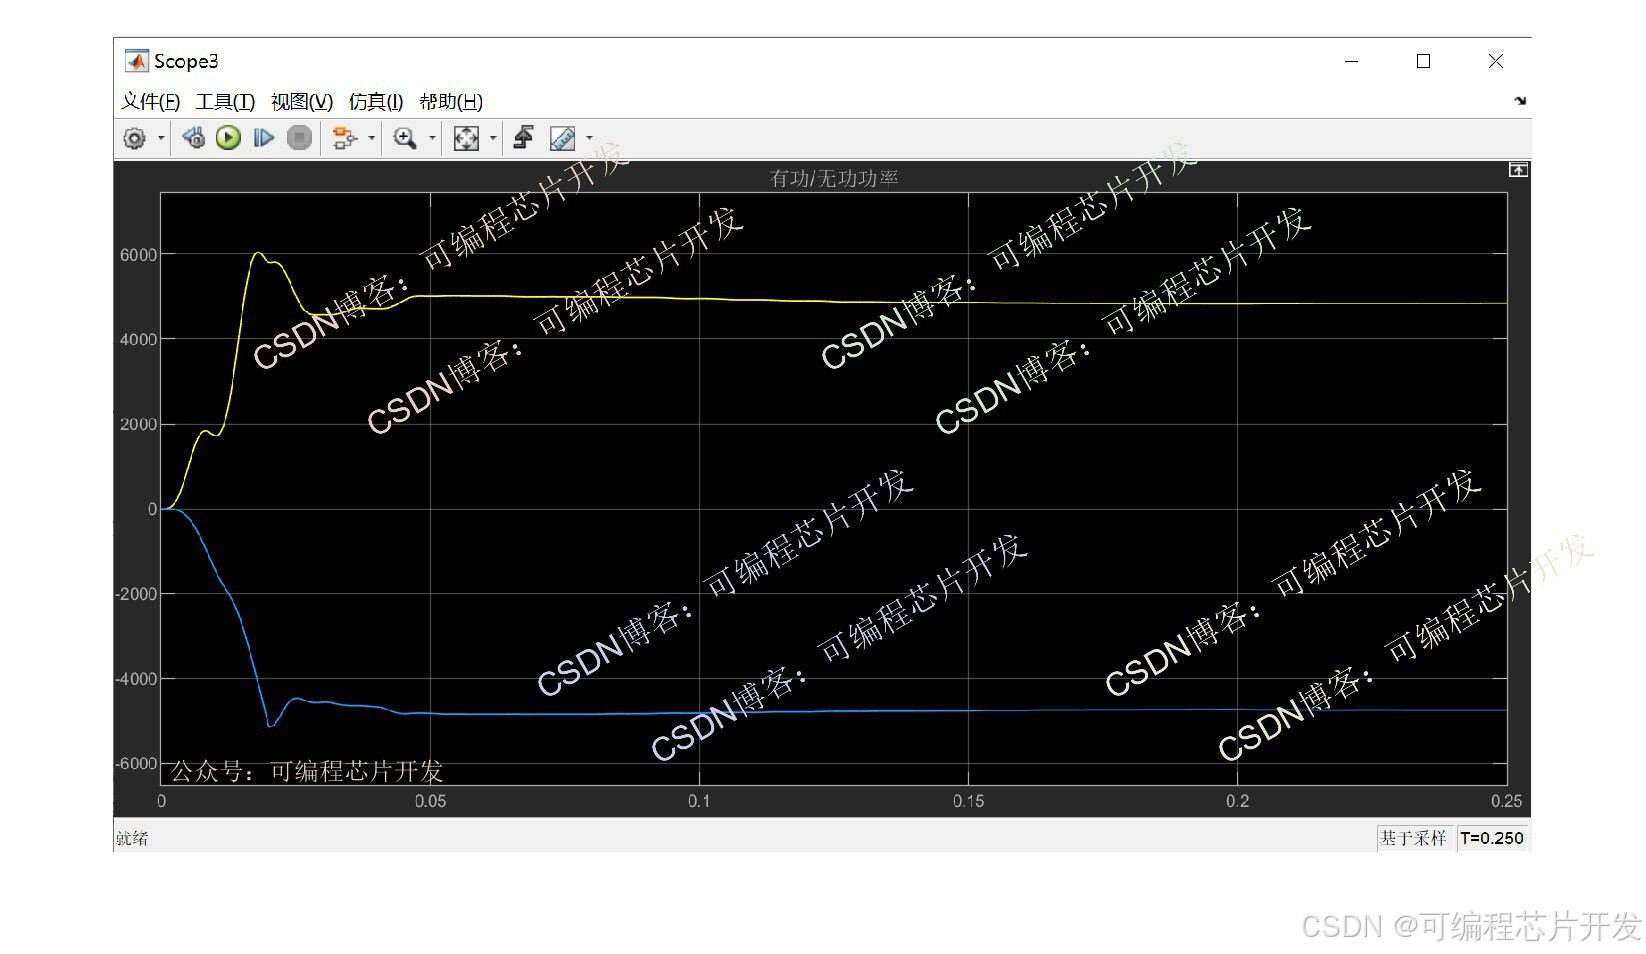The height and width of the screenshot is (954, 1646).
Task: Click the triggers icon
Action: pos(523,138)
